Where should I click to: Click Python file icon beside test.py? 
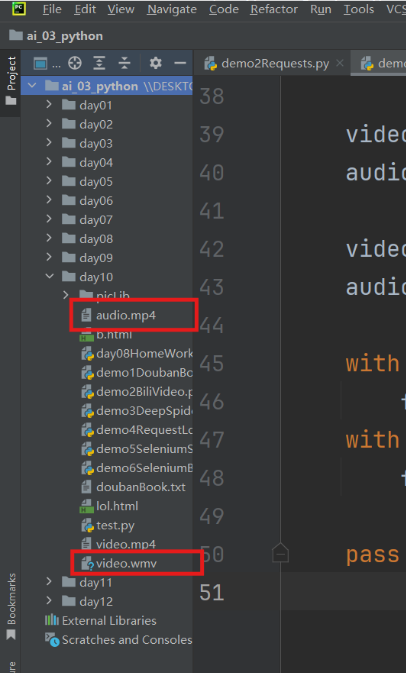[x=87, y=526]
